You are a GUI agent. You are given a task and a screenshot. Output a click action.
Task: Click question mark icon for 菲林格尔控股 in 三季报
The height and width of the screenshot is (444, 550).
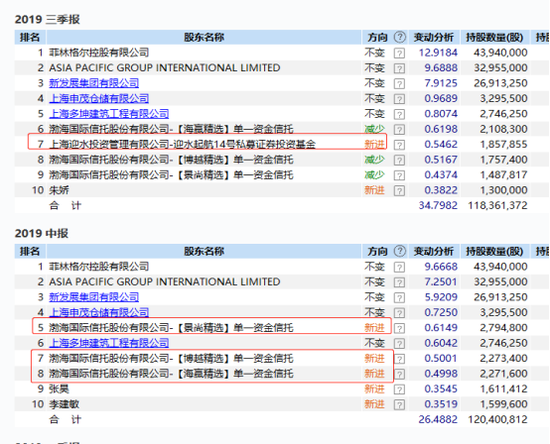click(399, 53)
